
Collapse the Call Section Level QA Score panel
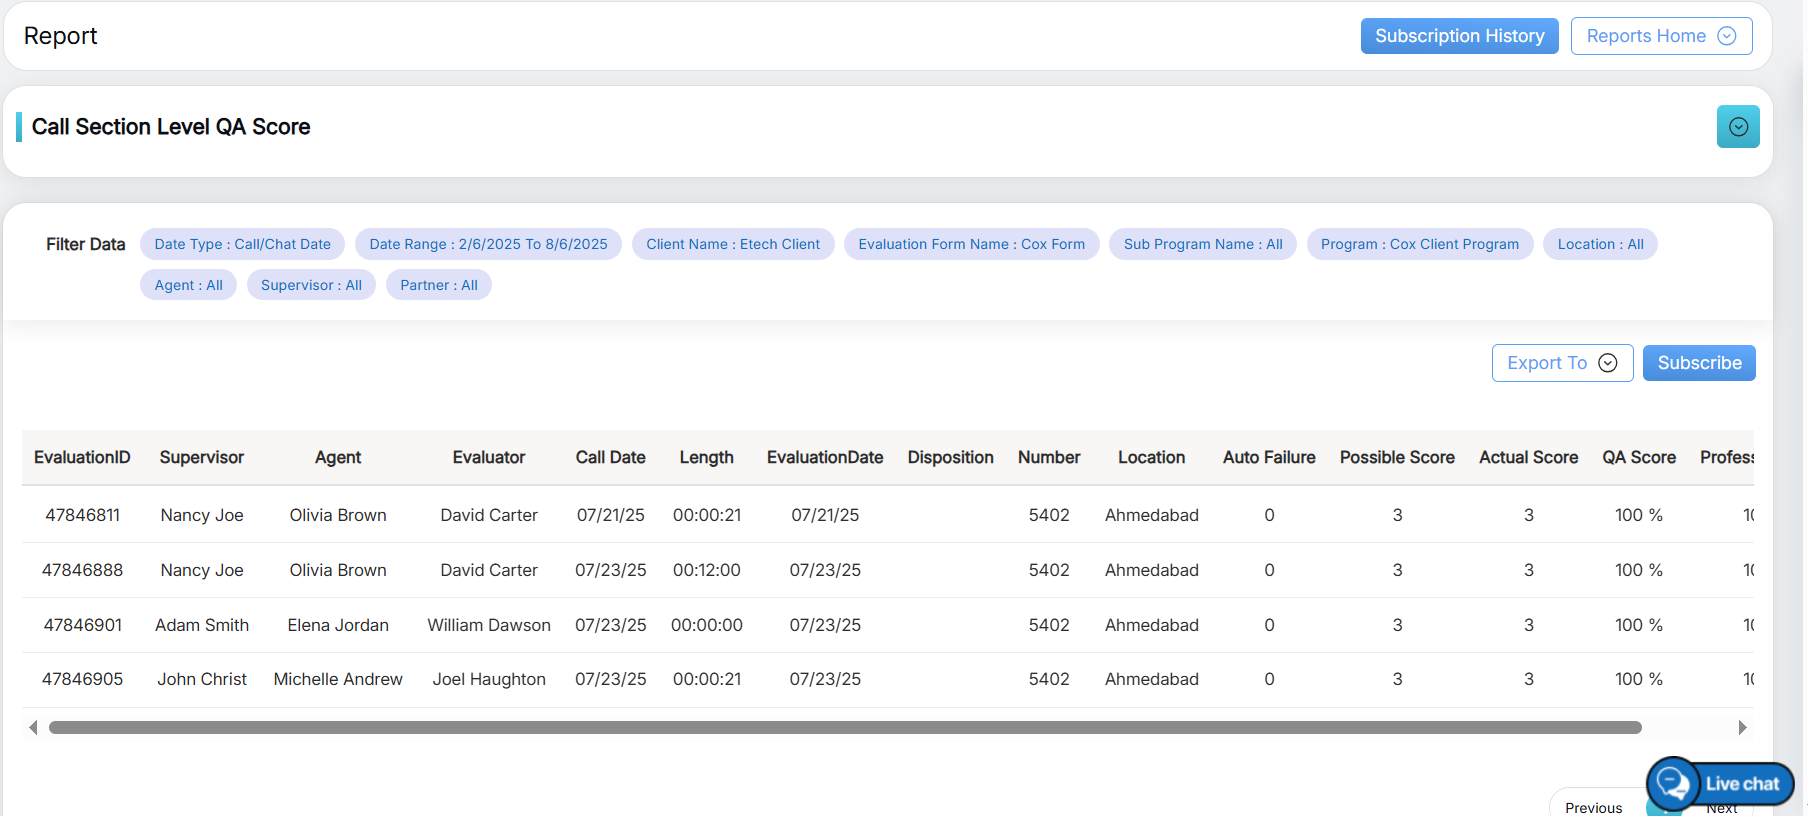click(x=1738, y=127)
